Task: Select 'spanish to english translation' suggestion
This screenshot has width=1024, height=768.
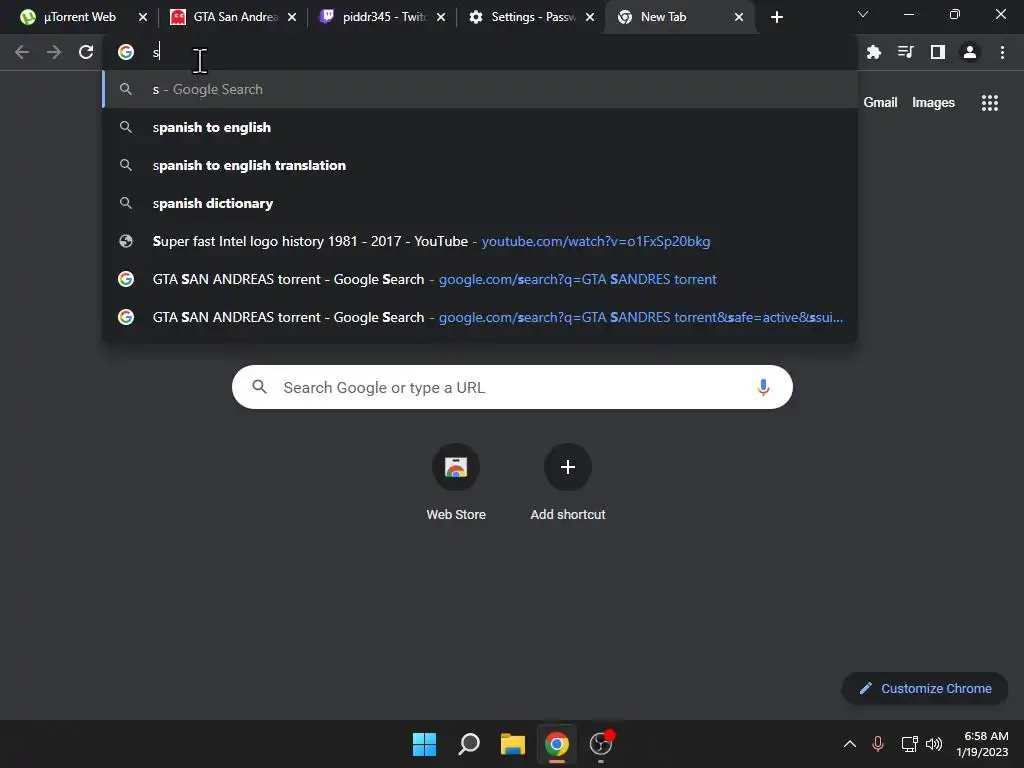Action: 480,165
